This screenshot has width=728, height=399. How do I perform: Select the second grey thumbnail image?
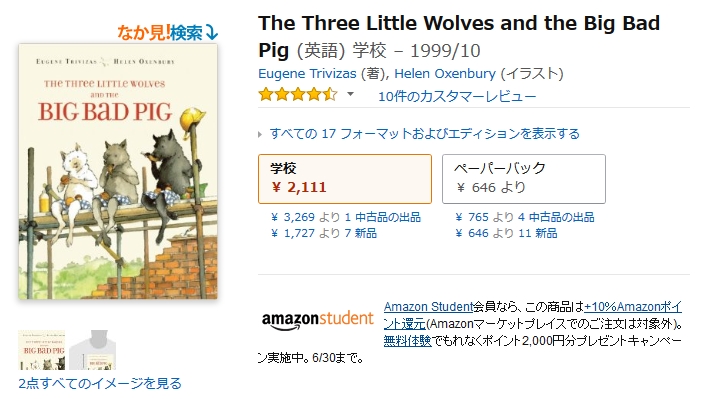(x=92, y=350)
